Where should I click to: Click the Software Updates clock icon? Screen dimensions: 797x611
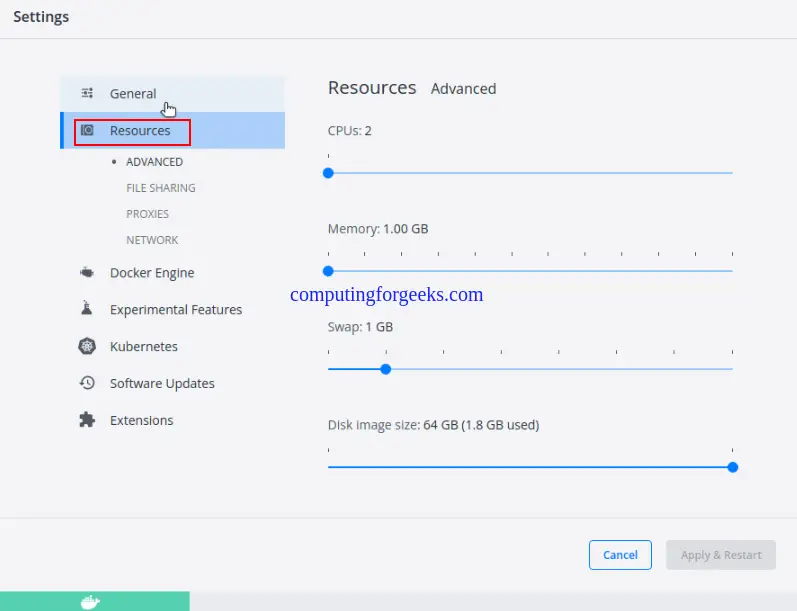point(87,383)
